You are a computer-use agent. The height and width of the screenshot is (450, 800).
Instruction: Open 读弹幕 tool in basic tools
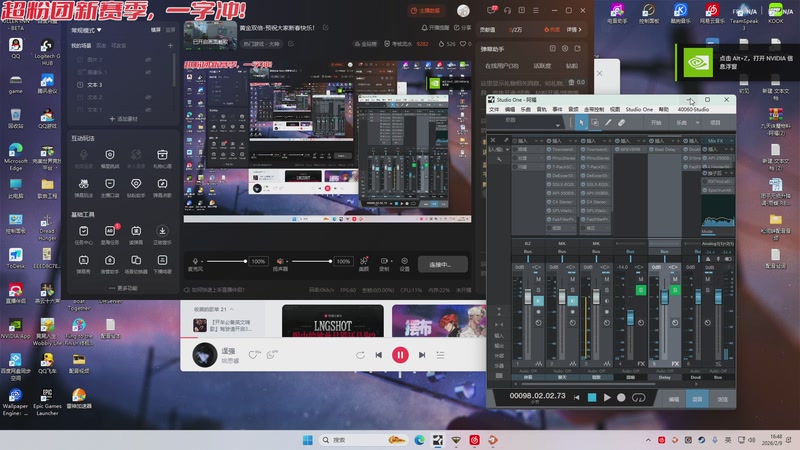pyautogui.click(x=136, y=235)
